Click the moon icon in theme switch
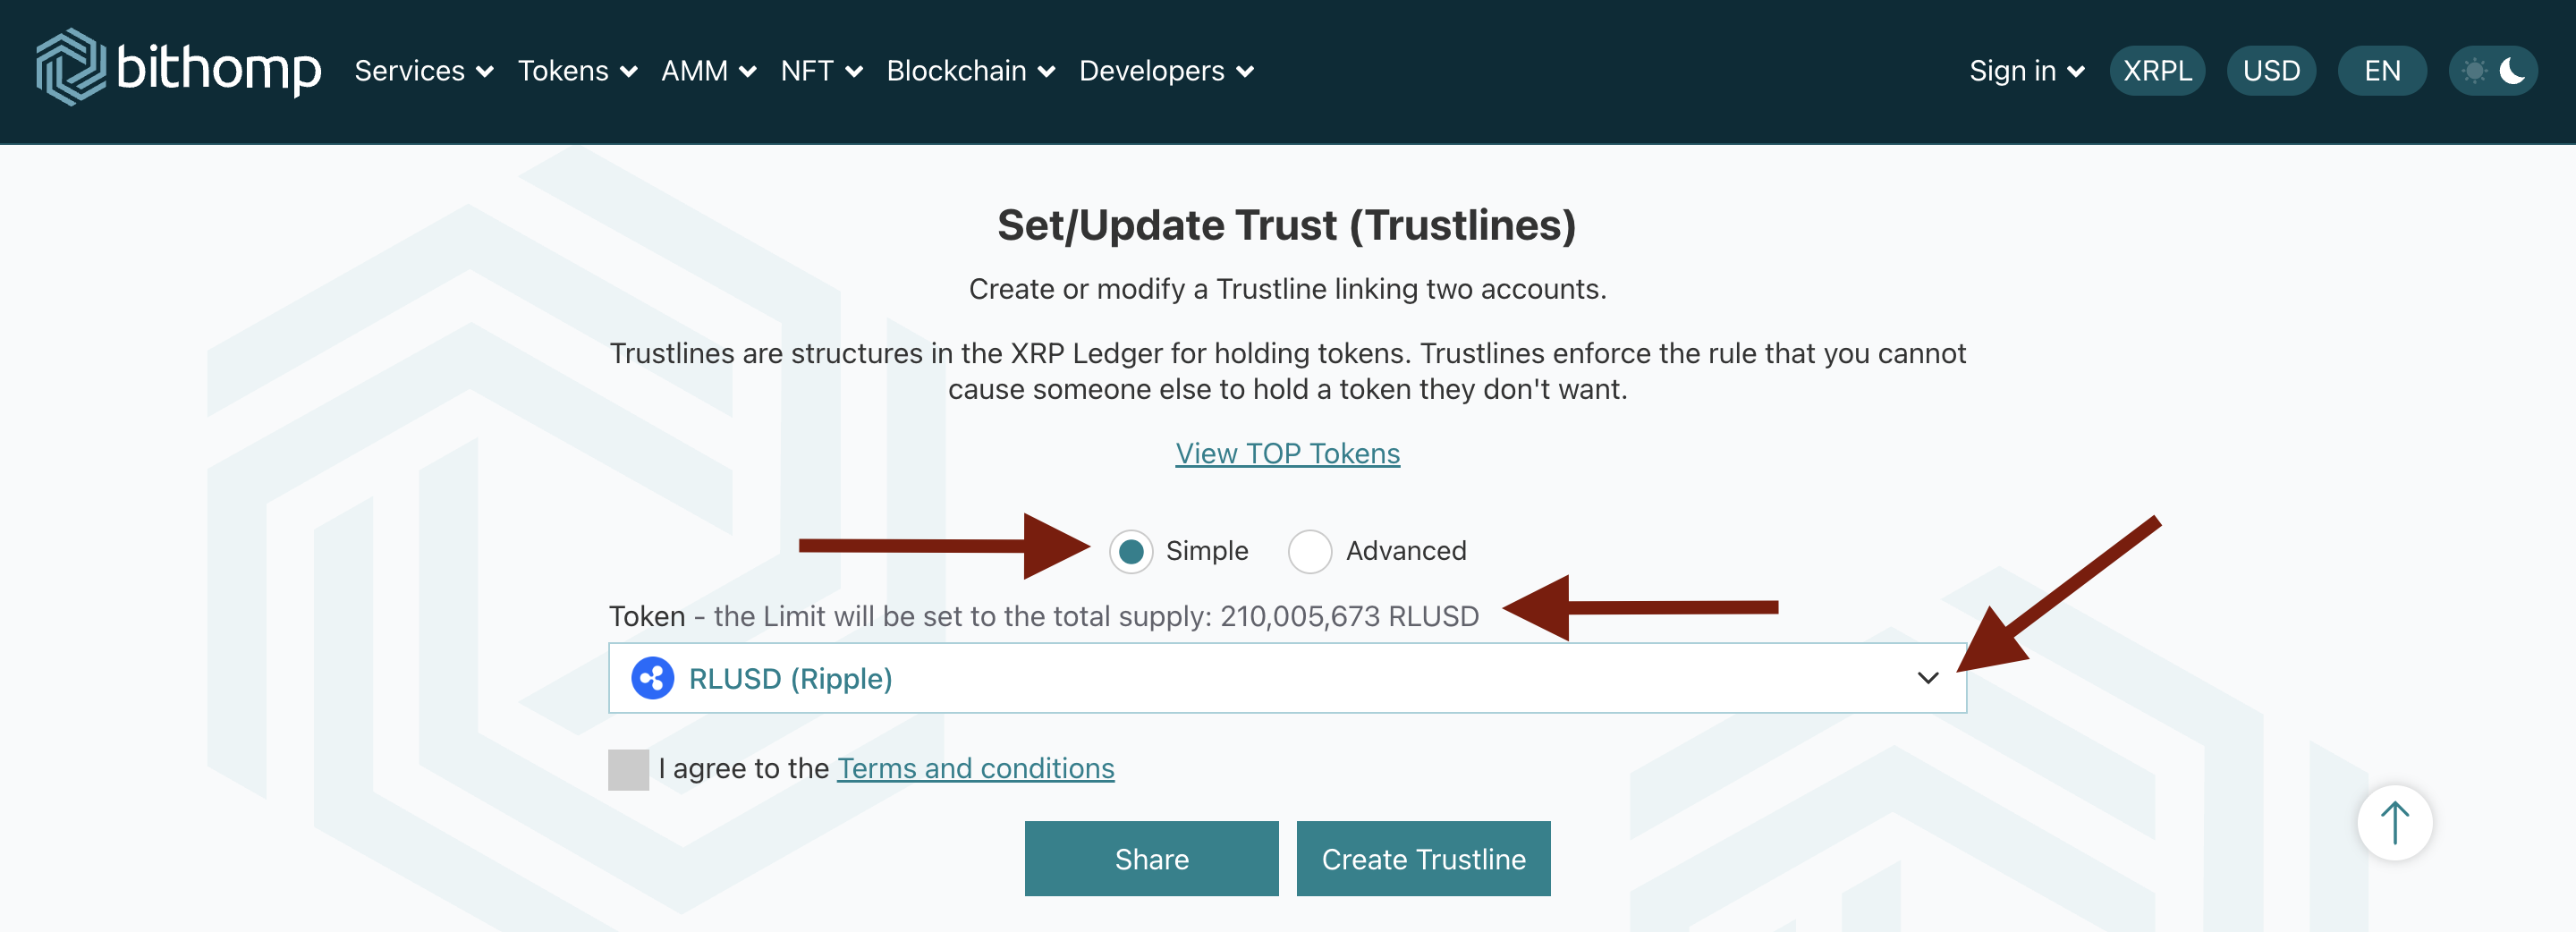This screenshot has width=2576, height=932. (x=2511, y=71)
